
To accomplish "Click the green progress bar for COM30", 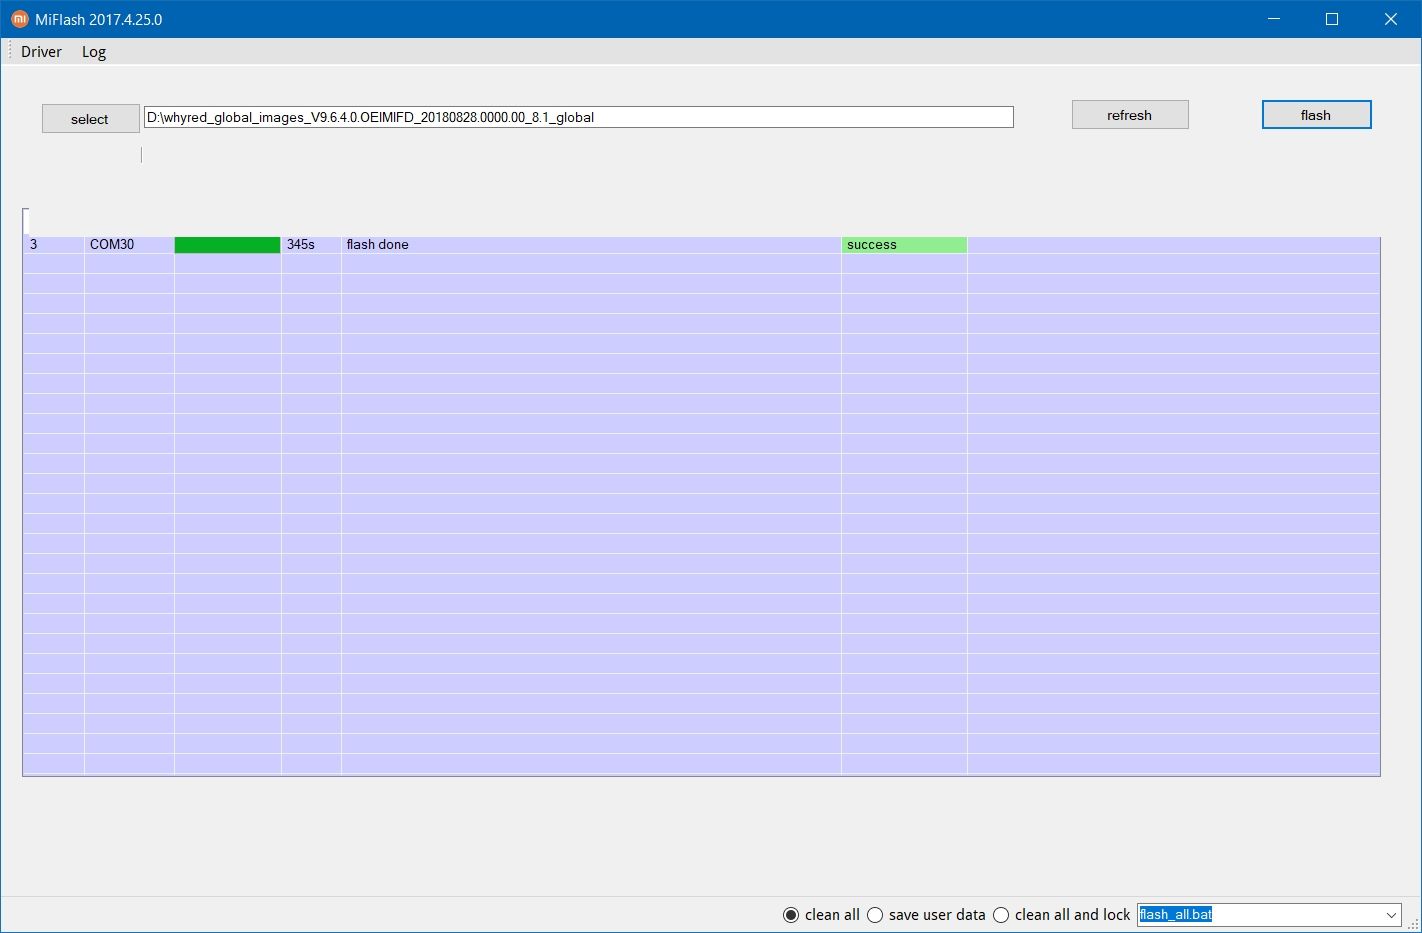I will 227,245.
